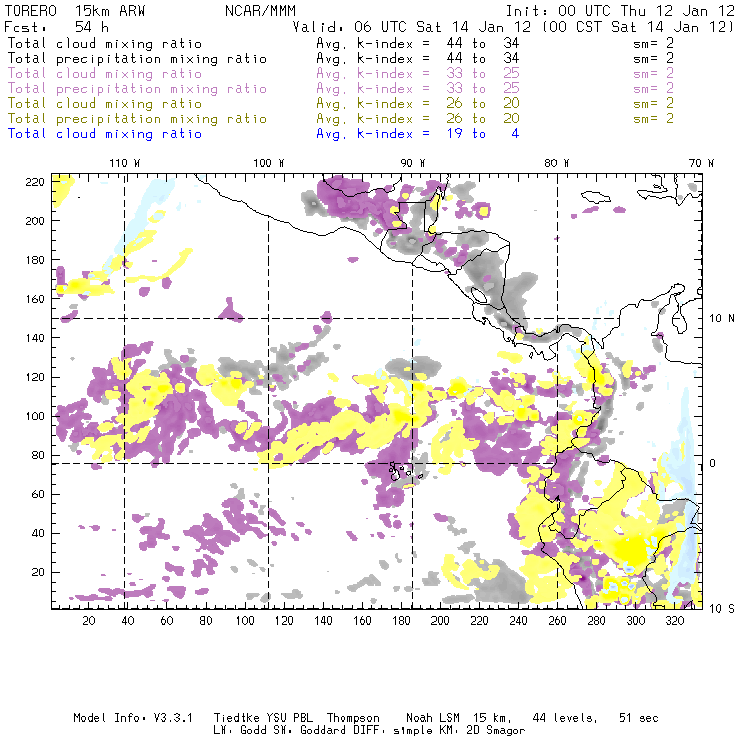This screenshot has height=740, width=740.
Task: Click the '90 W' longitude label
Action: (x=412, y=163)
